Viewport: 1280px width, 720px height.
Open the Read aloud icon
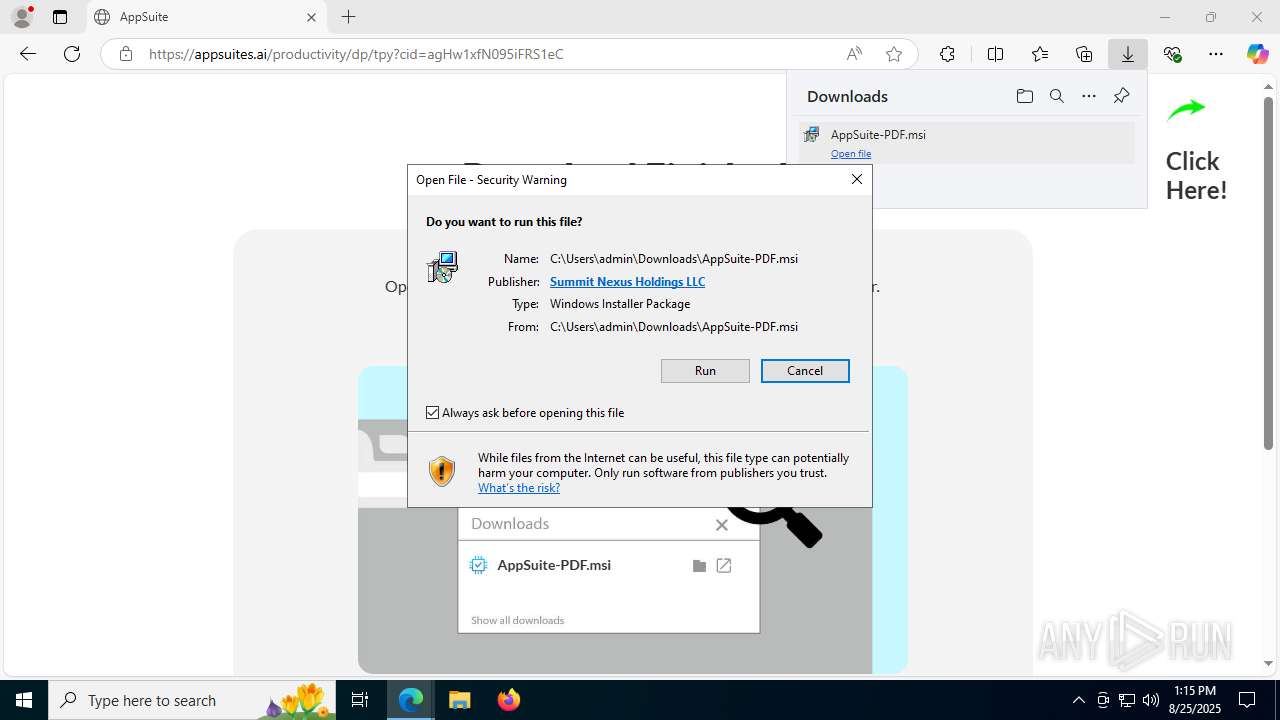pos(854,54)
